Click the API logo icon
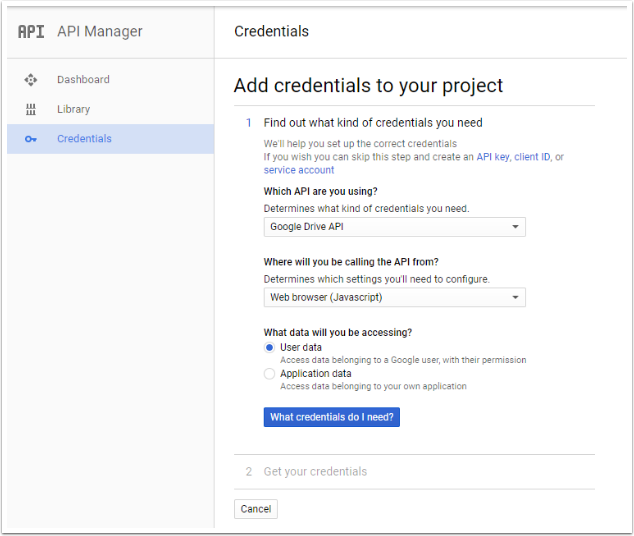The height and width of the screenshot is (536, 634). click(31, 32)
